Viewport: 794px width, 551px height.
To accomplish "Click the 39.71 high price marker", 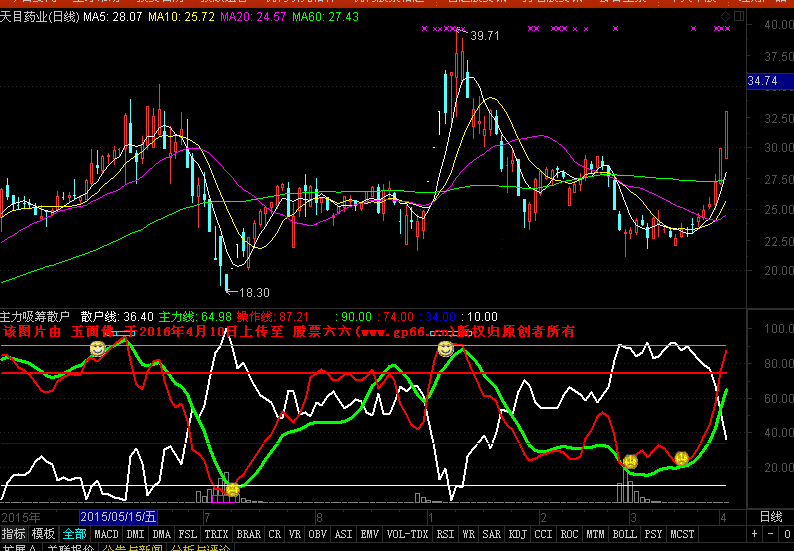I will click(x=484, y=36).
